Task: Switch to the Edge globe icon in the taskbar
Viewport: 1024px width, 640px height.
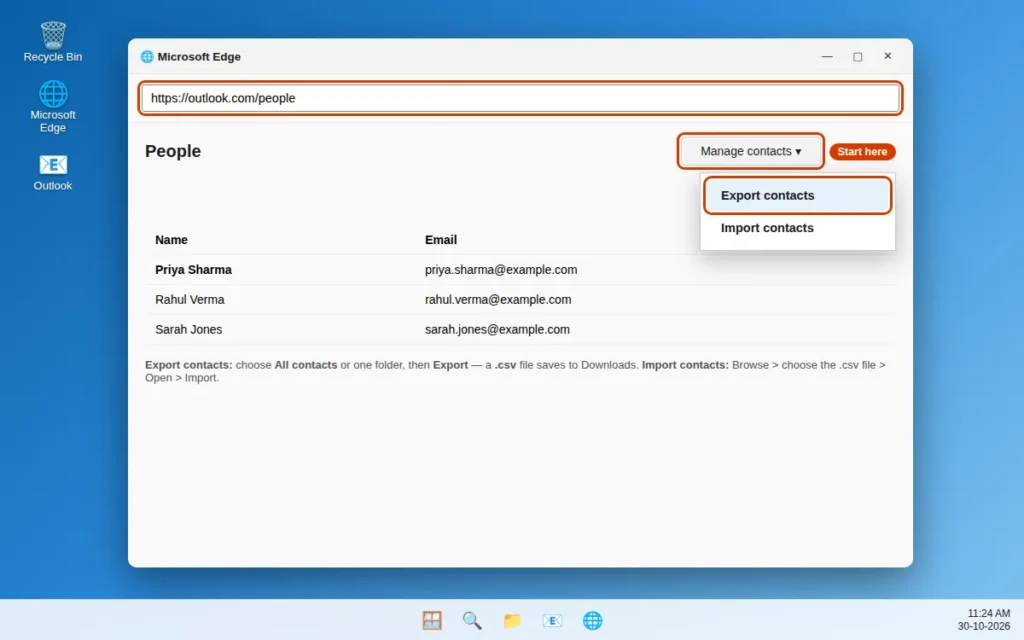Action: [x=592, y=620]
